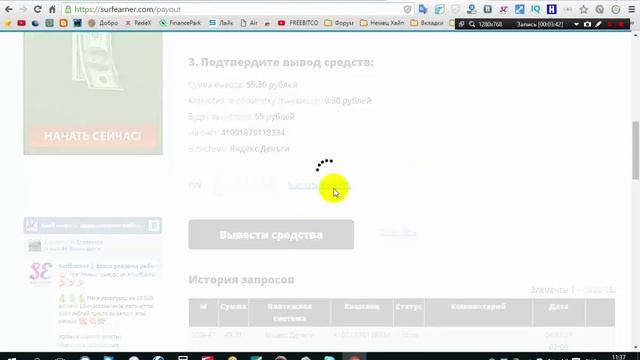Open the Лайк bookmark

[x=221, y=23]
